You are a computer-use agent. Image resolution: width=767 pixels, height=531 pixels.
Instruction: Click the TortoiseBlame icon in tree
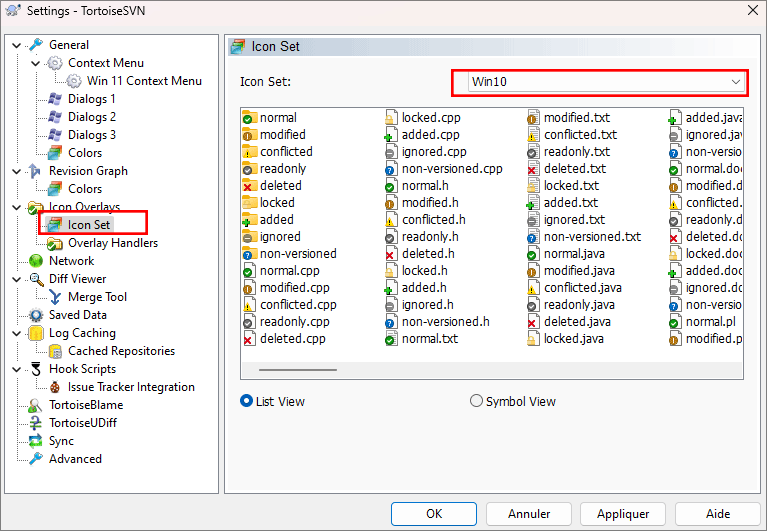[x=36, y=405]
